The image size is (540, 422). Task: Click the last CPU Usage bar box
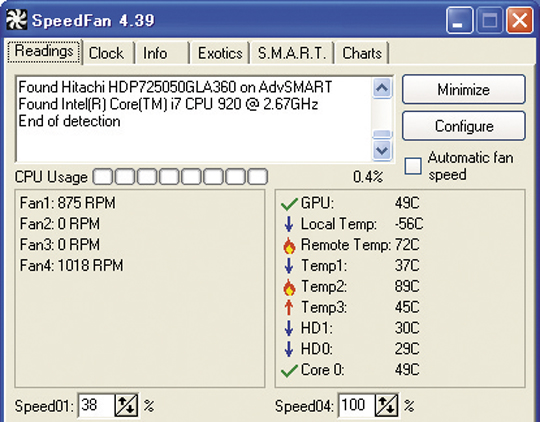pyautogui.click(x=258, y=176)
